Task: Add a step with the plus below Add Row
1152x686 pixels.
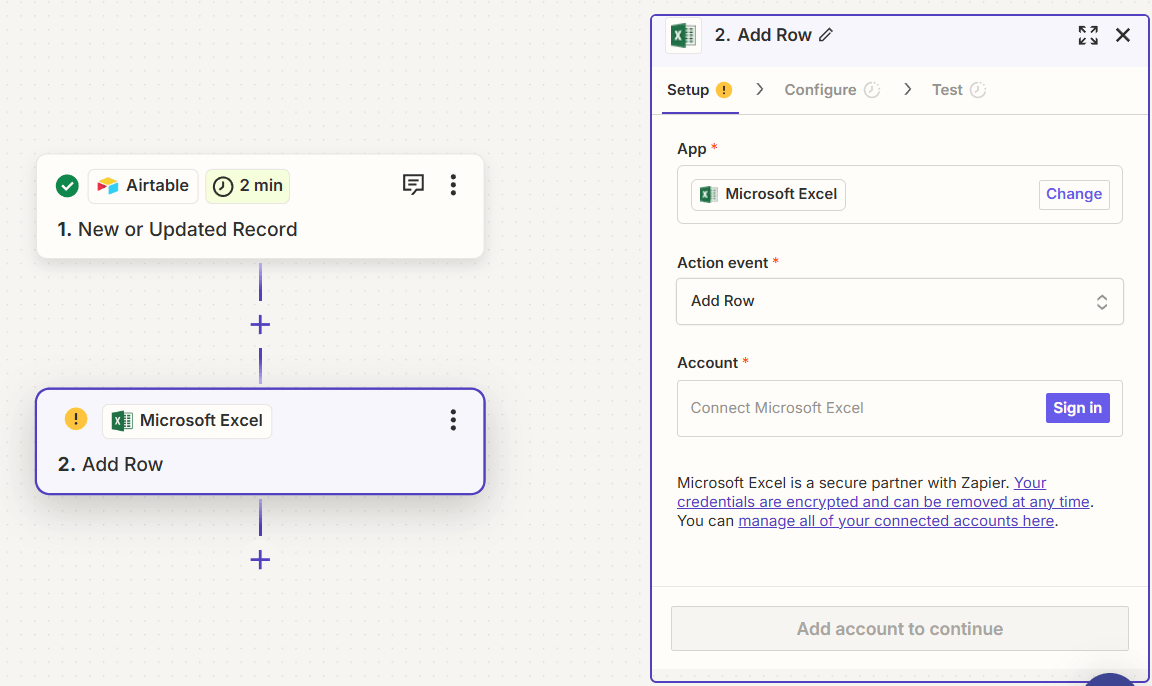Action: (x=260, y=560)
